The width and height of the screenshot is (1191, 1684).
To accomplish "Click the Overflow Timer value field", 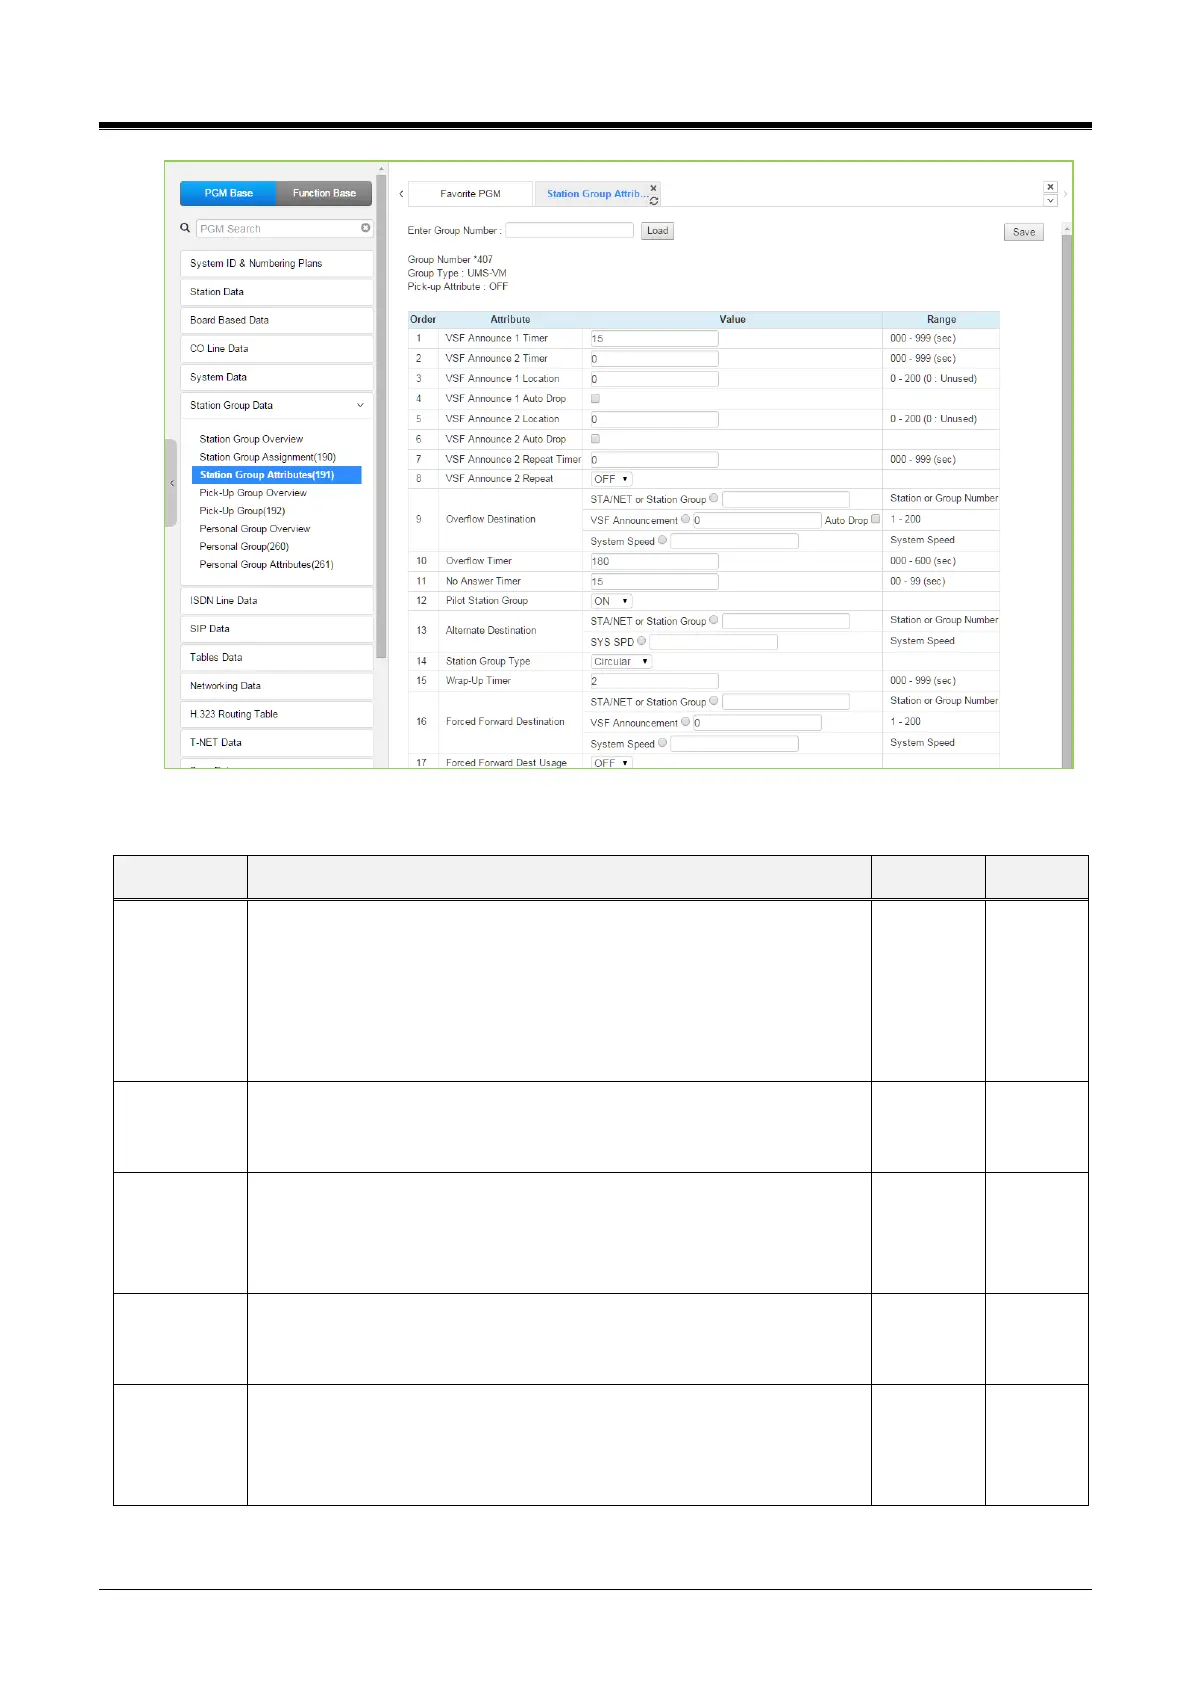I will 654,561.
